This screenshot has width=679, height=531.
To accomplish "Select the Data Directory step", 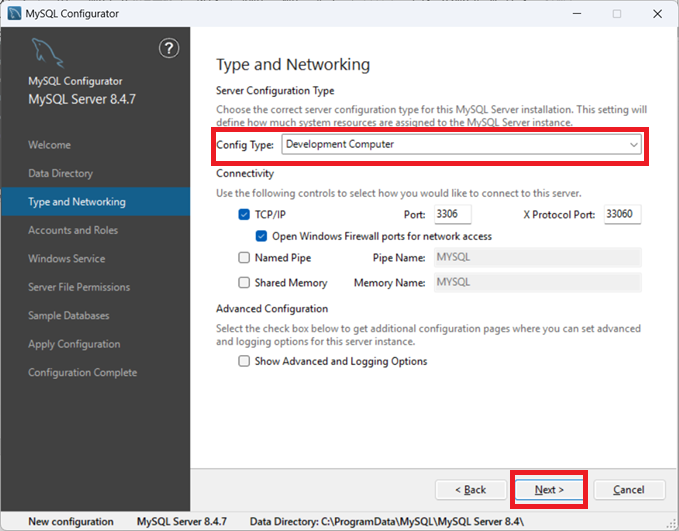I will (x=60, y=173).
